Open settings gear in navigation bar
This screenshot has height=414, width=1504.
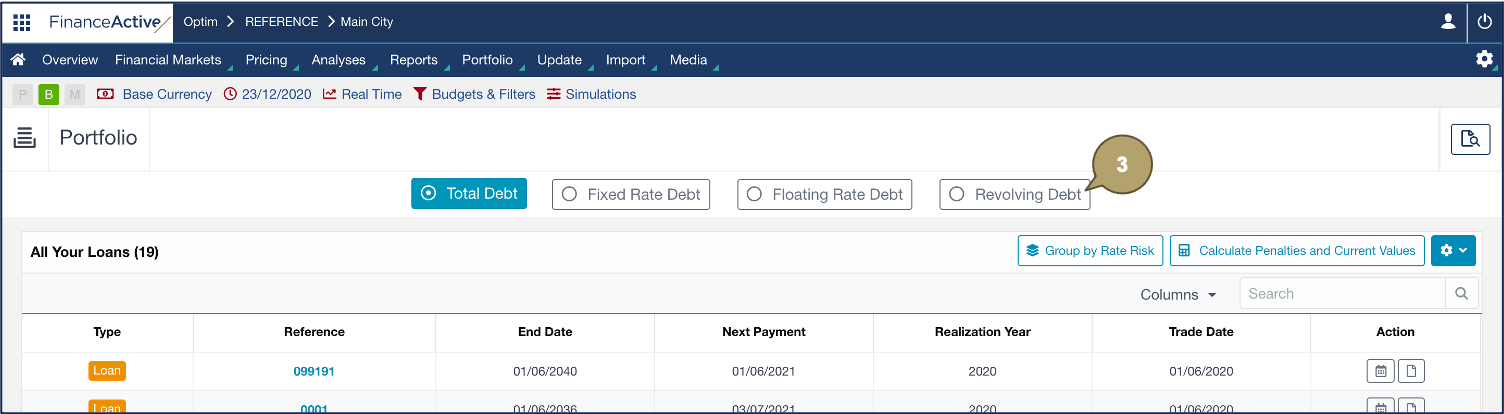point(1484,59)
